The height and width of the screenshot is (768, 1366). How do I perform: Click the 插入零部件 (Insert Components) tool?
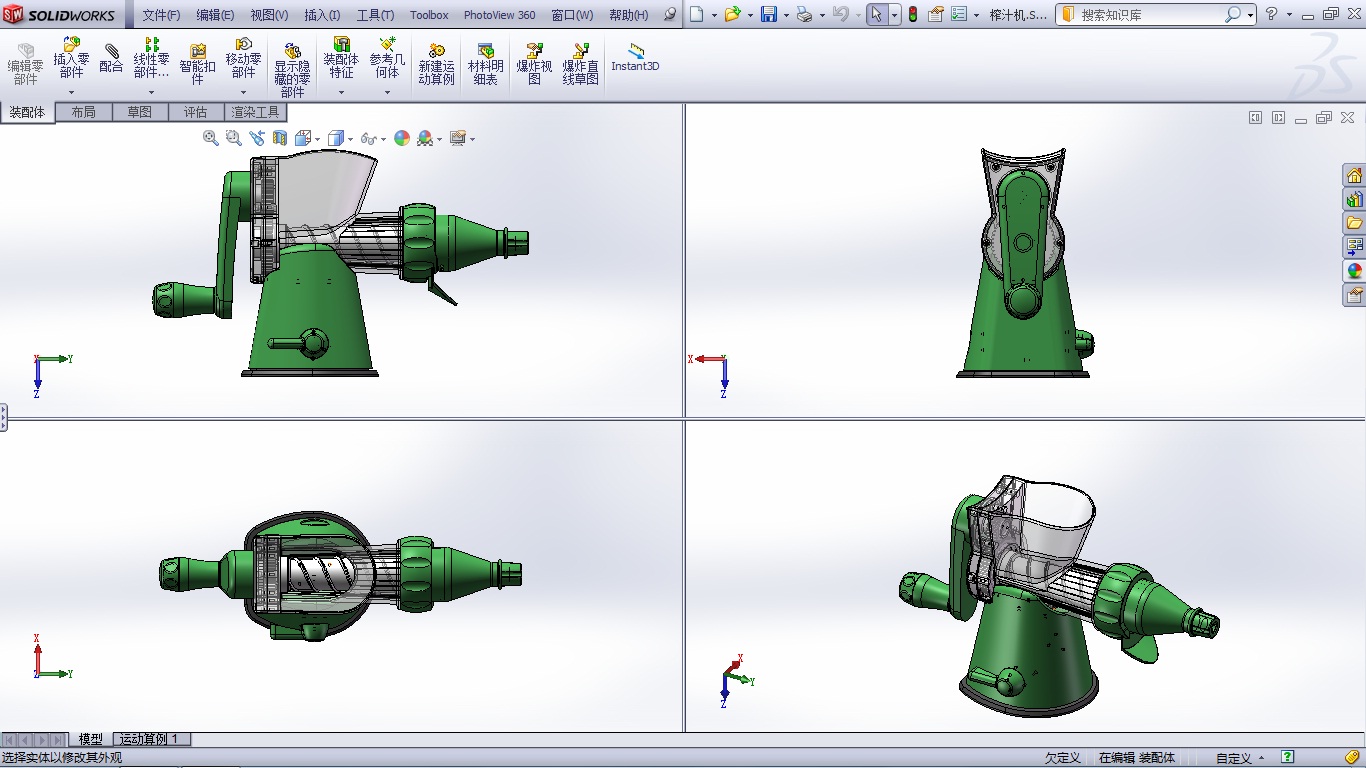coord(71,58)
